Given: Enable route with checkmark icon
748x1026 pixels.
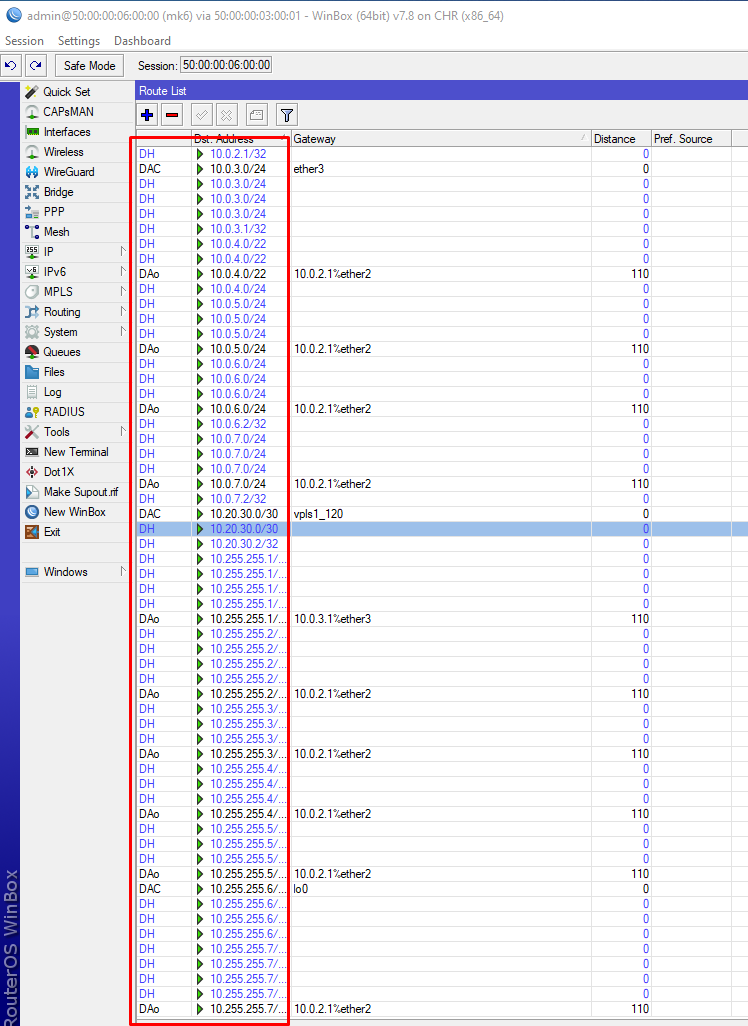Looking at the screenshot, I should coord(202,115).
